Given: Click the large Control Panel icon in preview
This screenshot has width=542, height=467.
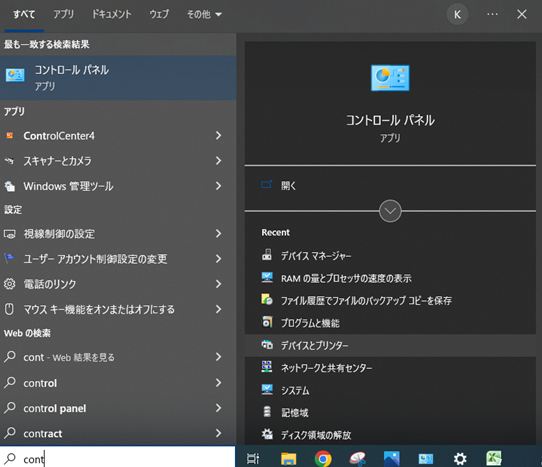Looking at the screenshot, I should [x=390, y=78].
